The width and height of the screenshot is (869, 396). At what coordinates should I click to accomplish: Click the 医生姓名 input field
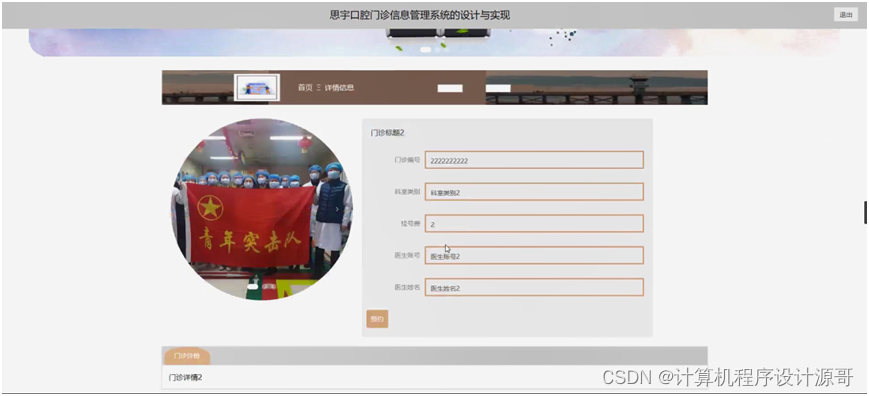[x=534, y=287]
